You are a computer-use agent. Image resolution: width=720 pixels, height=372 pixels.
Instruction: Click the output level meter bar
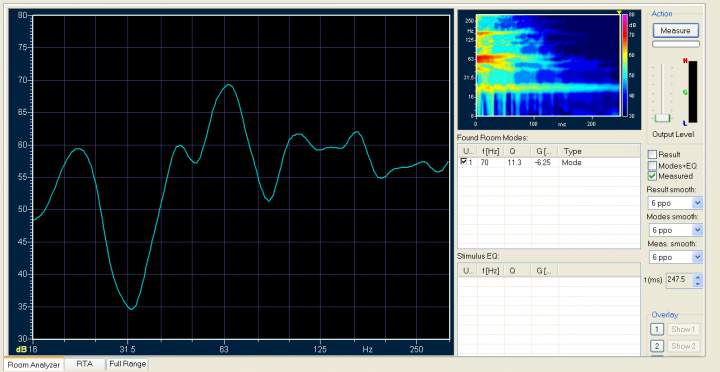click(692, 91)
